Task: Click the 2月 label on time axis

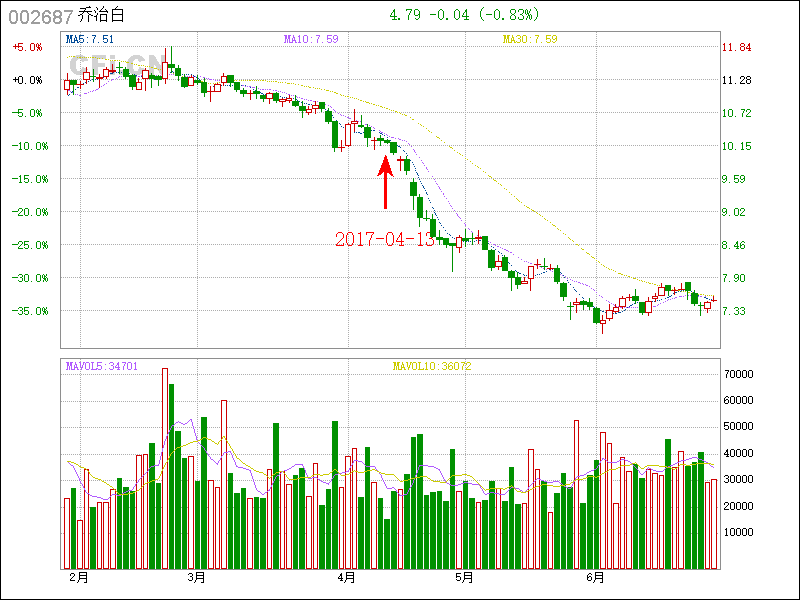Action: click(x=78, y=577)
